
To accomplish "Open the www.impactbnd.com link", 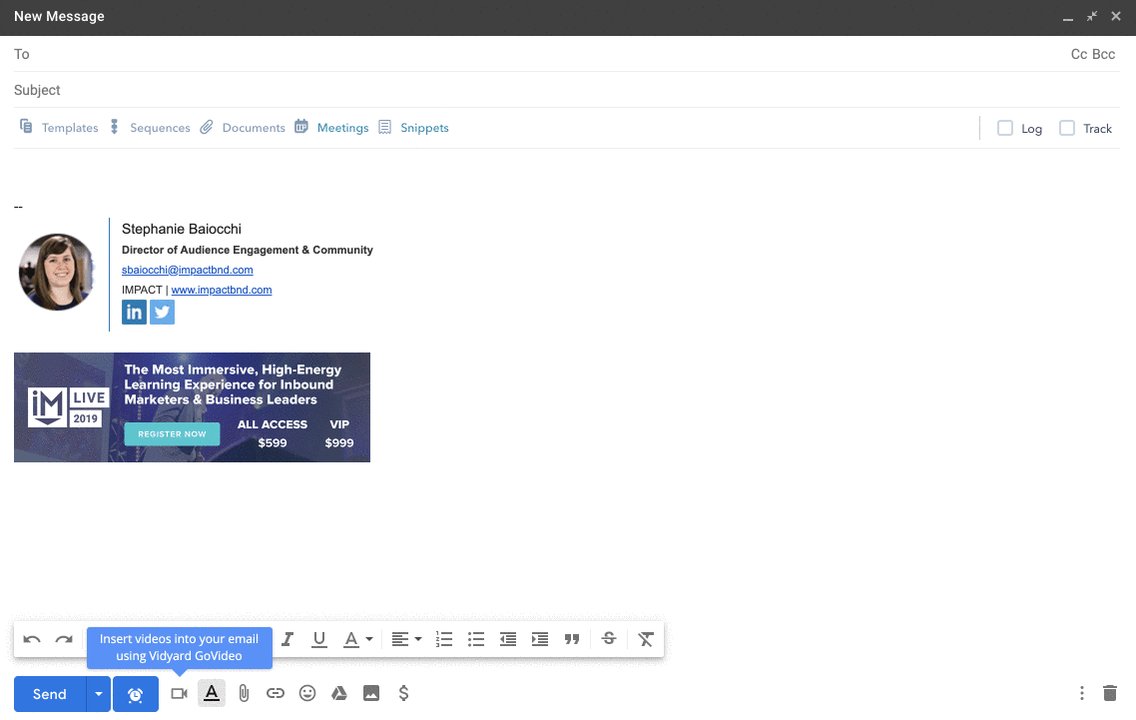I will pos(222,290).
